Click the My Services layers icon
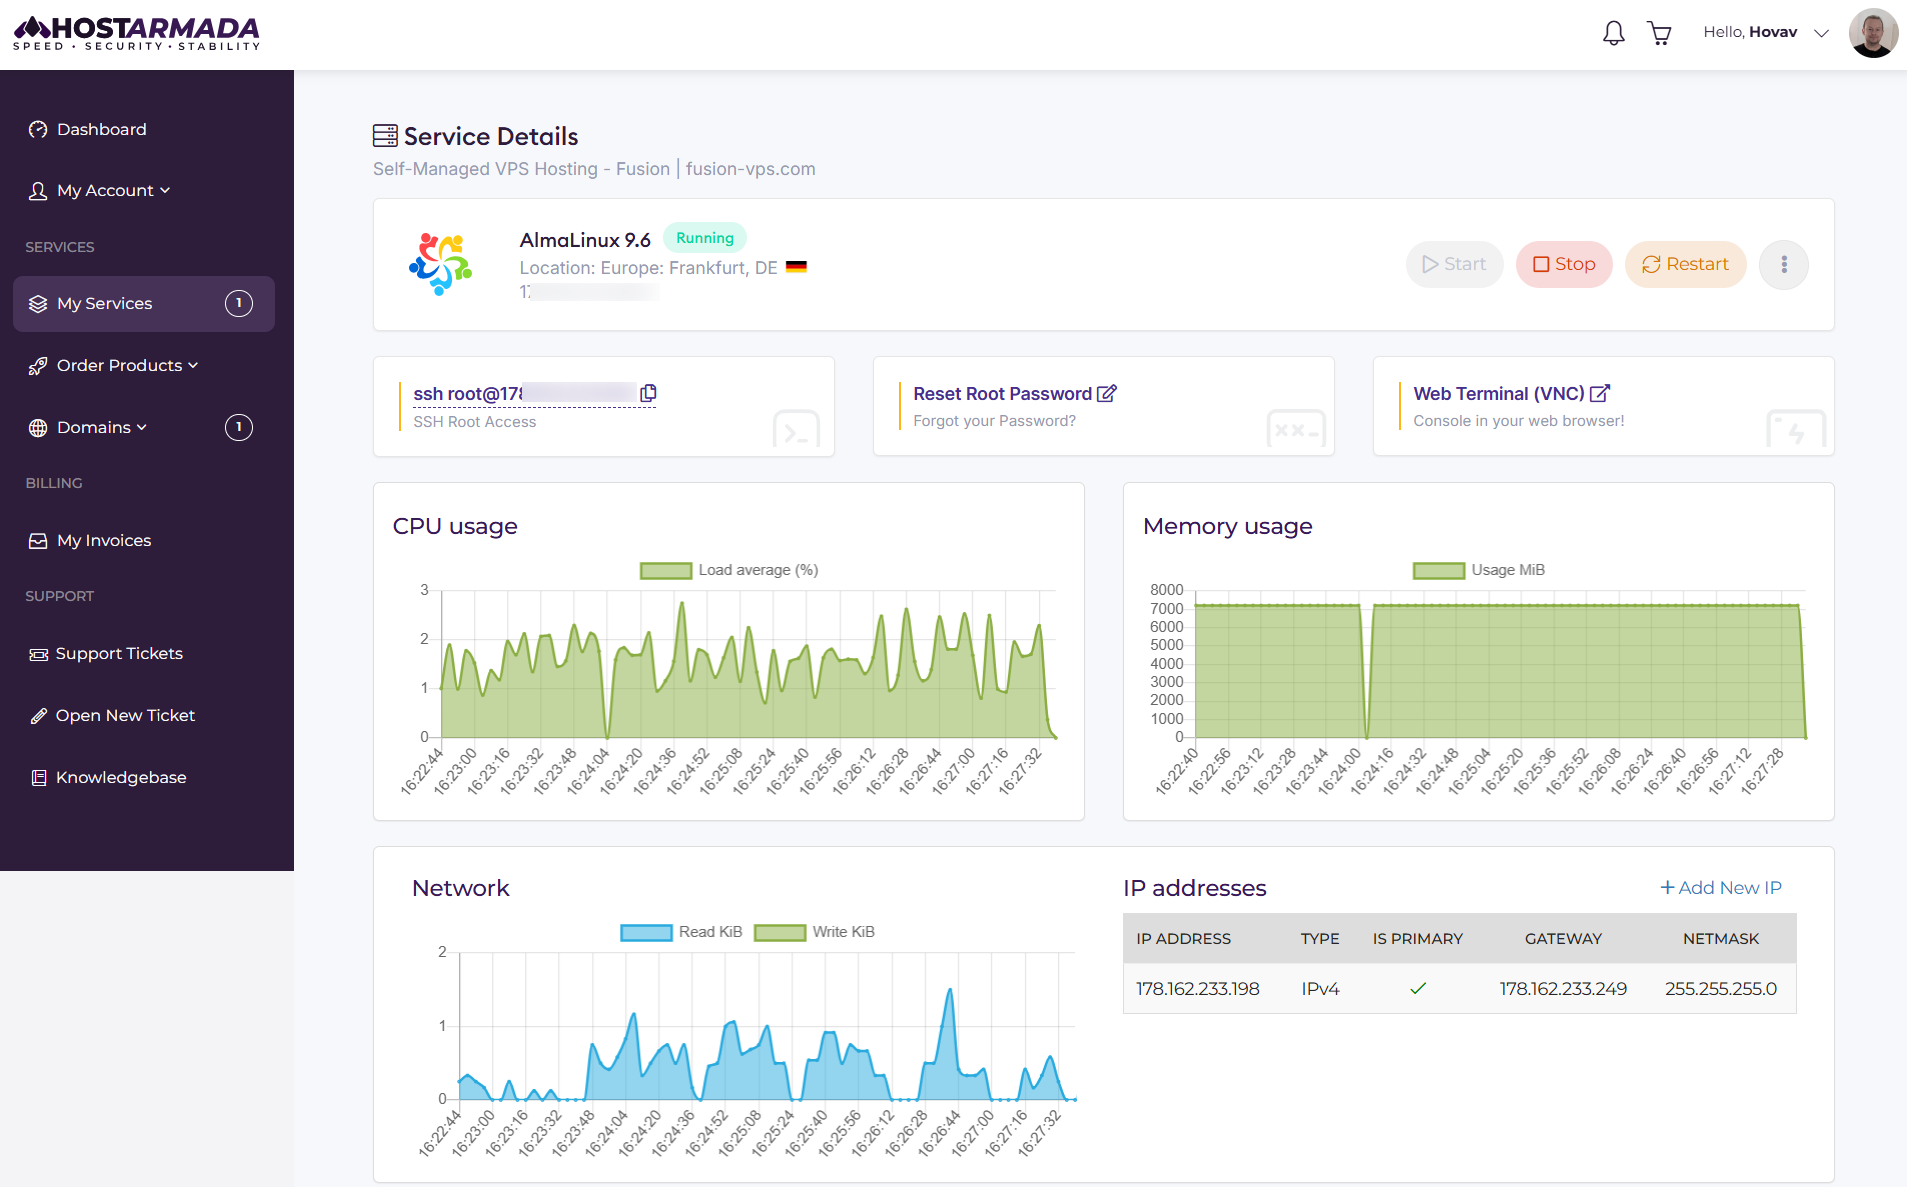 (38, 304)
